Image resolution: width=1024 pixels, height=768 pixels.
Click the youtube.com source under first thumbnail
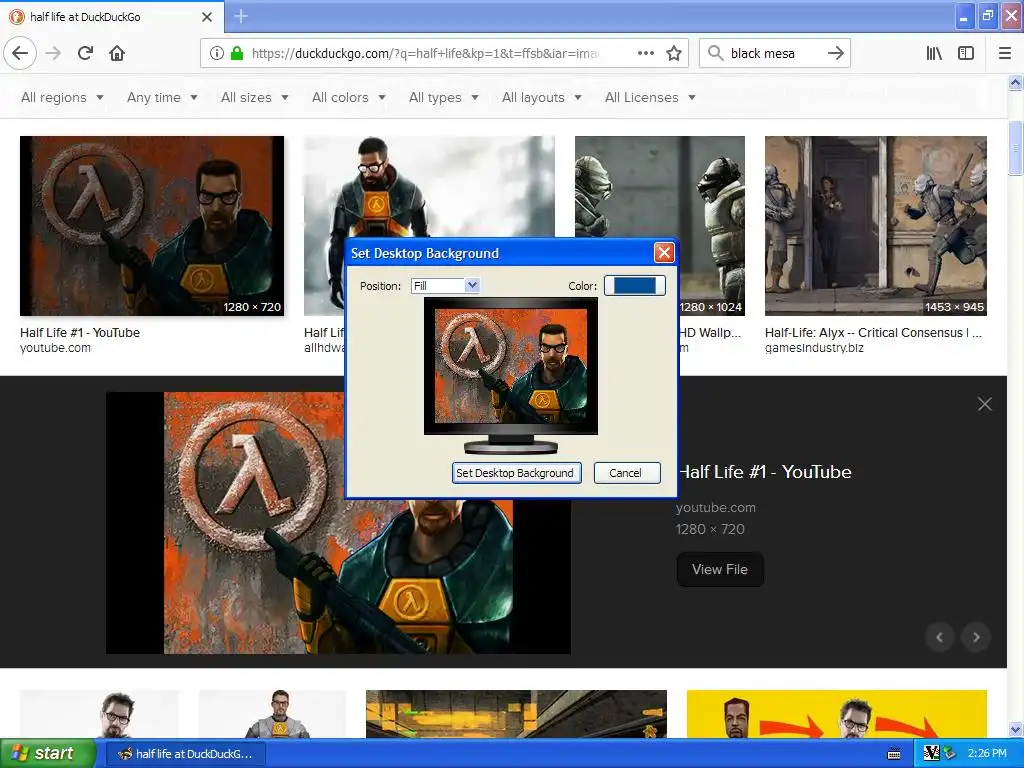tap(56, 348)
